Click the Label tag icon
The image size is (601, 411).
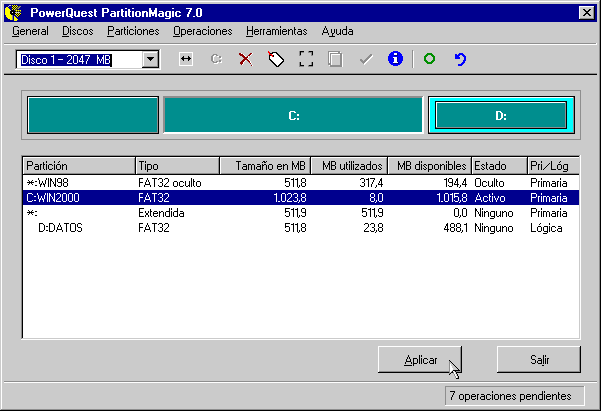(276, 59)
